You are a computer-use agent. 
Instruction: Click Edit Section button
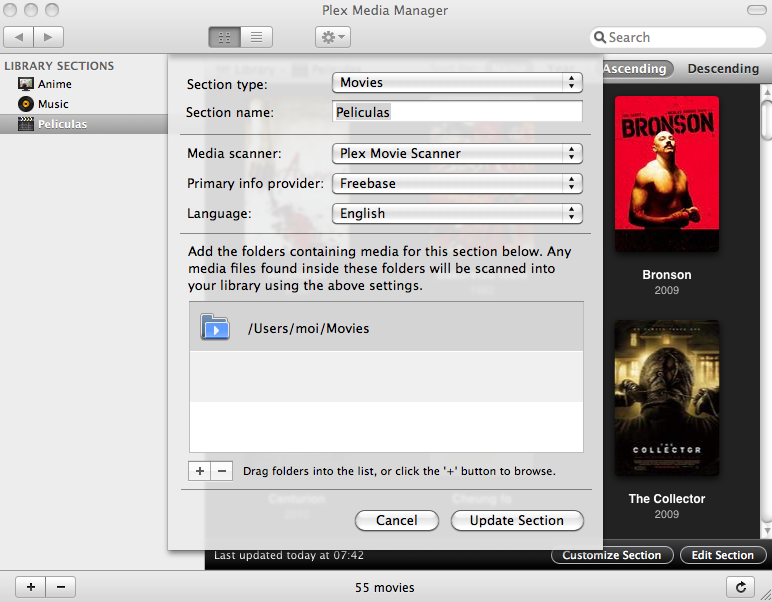click(x=723, y=555)
